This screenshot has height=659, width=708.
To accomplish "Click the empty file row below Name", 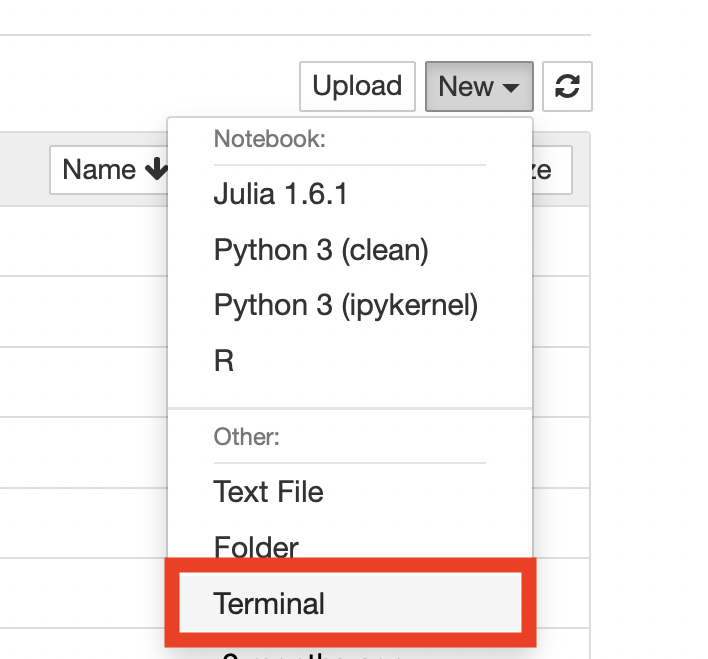I will click(80, 242).
